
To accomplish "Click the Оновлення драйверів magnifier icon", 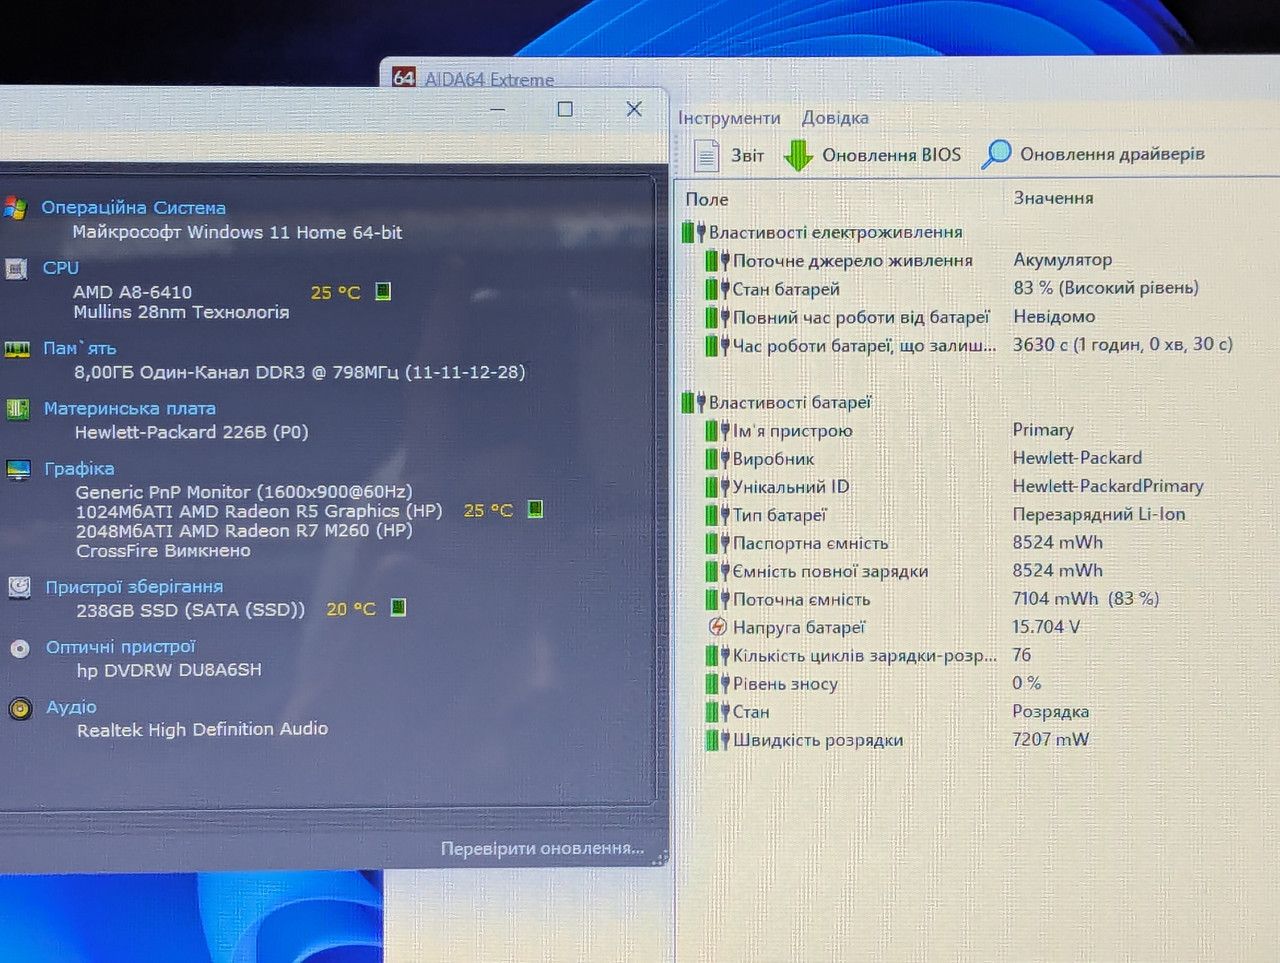I will pyautogui.click(x=996, y=154).
